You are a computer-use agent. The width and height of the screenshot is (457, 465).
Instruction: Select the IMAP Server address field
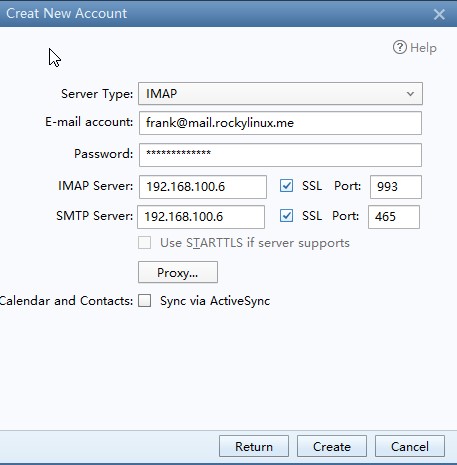point(203,187)
